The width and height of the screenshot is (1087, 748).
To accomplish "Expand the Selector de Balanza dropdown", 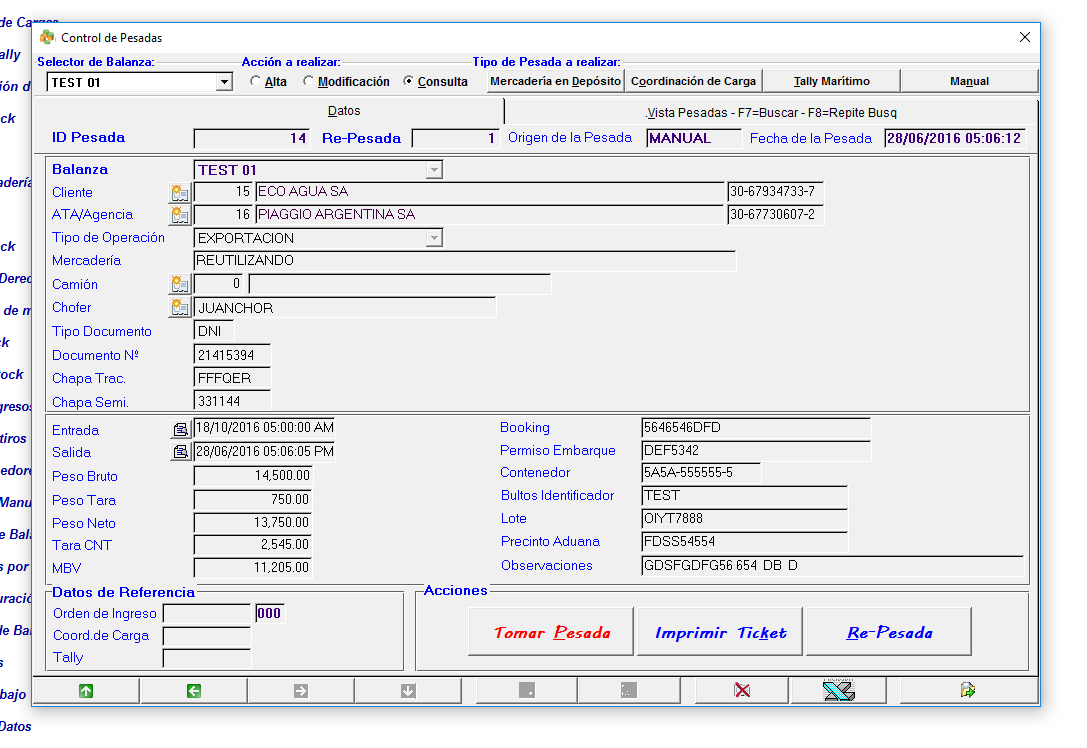I will tap(224, 83).
